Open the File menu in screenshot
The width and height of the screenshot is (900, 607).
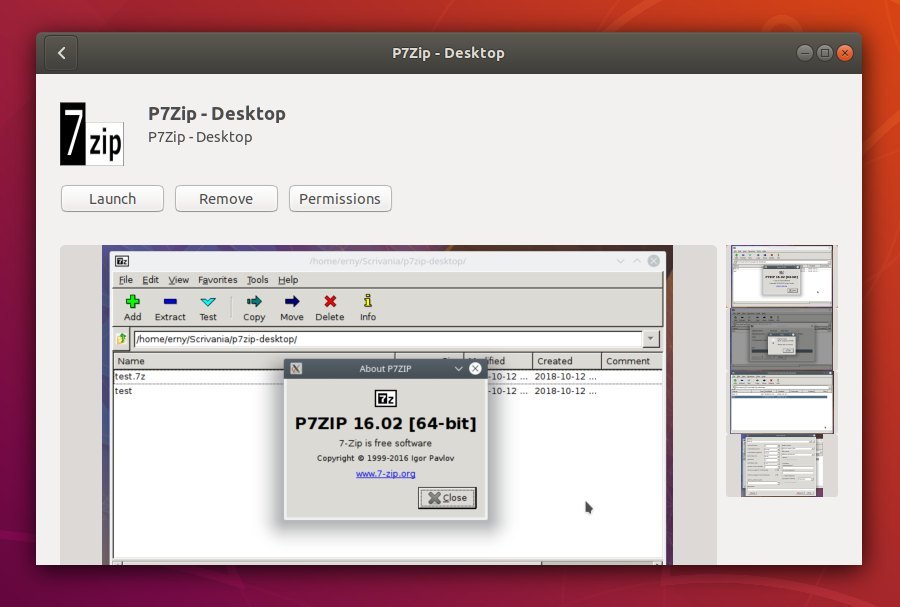point(125,280)
